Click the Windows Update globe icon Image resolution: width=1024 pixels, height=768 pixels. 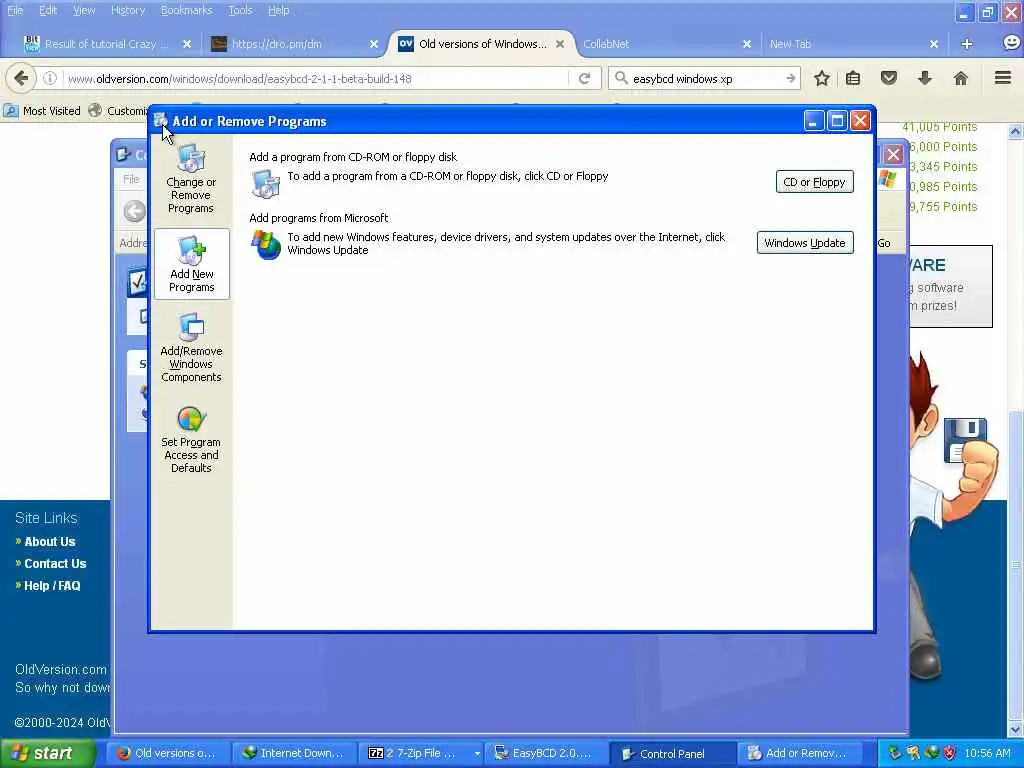265,245
